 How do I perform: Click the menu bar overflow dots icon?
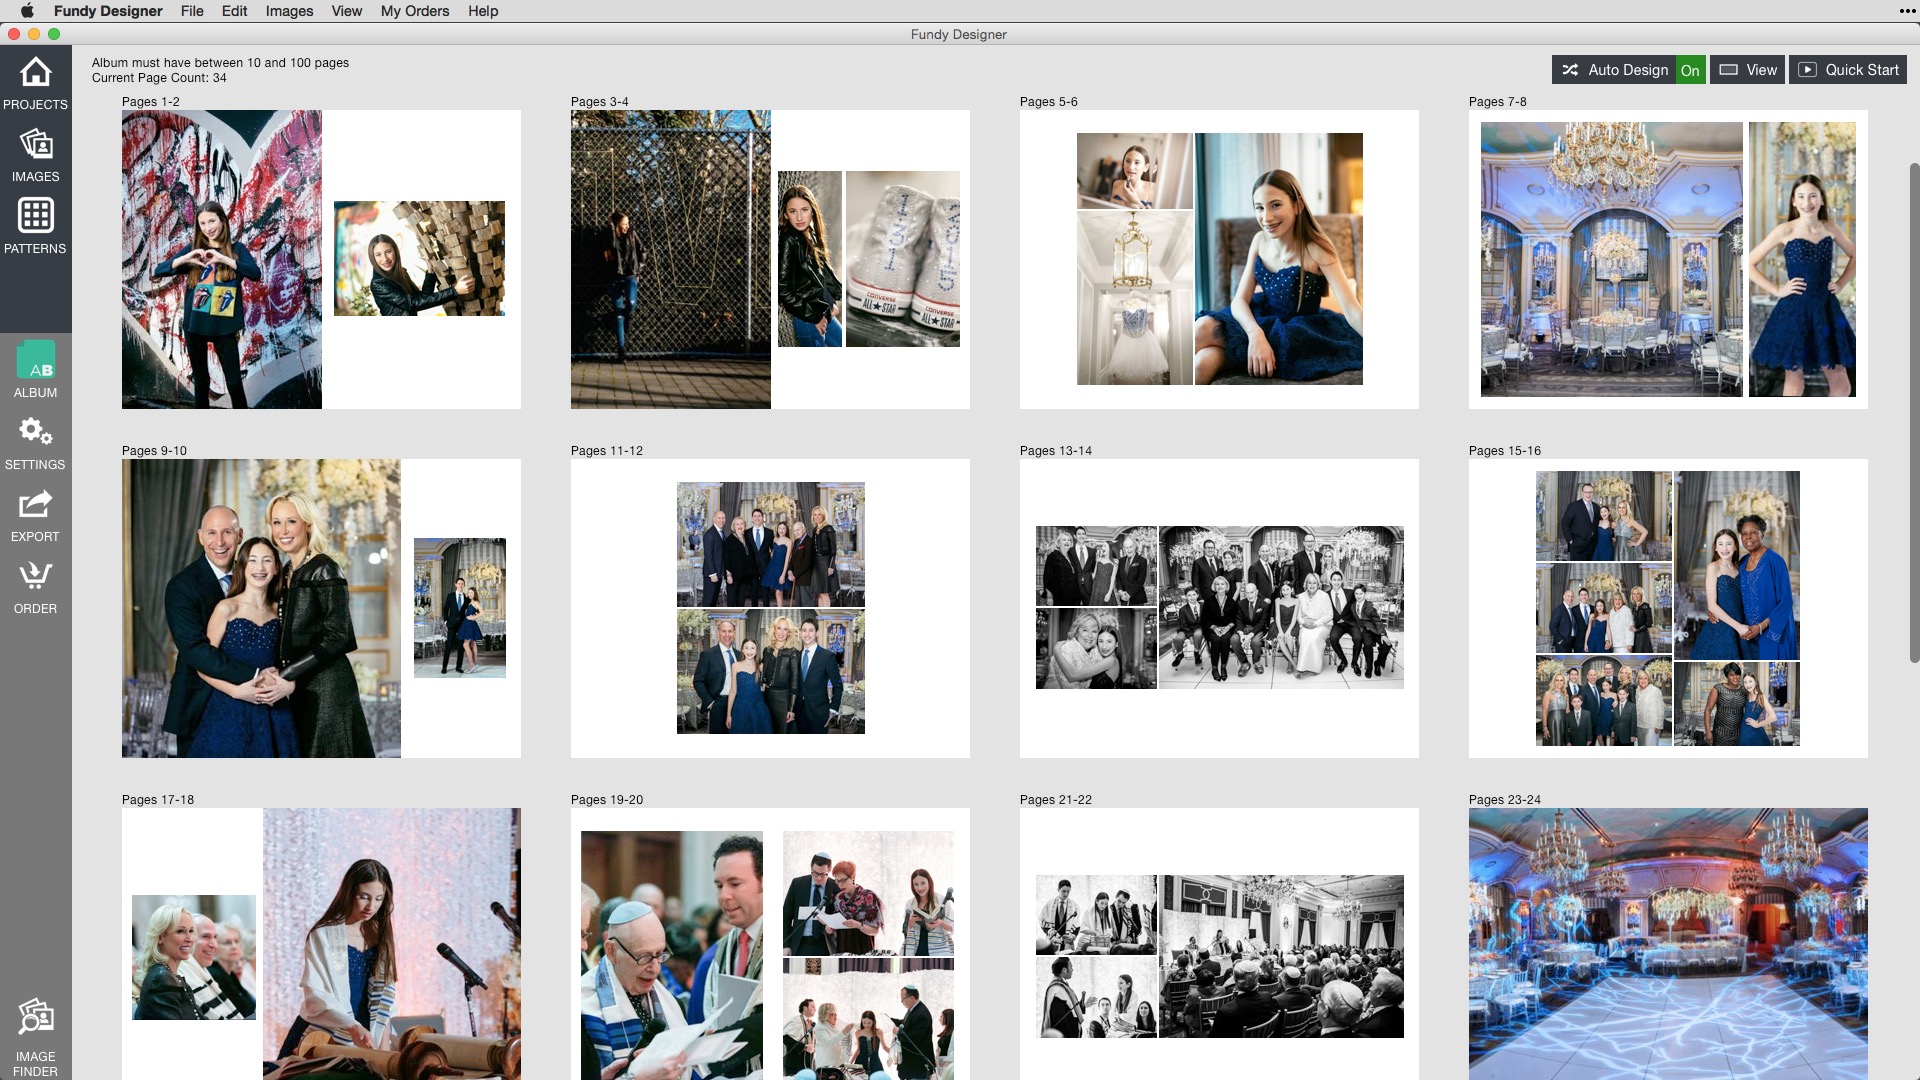1908,11
